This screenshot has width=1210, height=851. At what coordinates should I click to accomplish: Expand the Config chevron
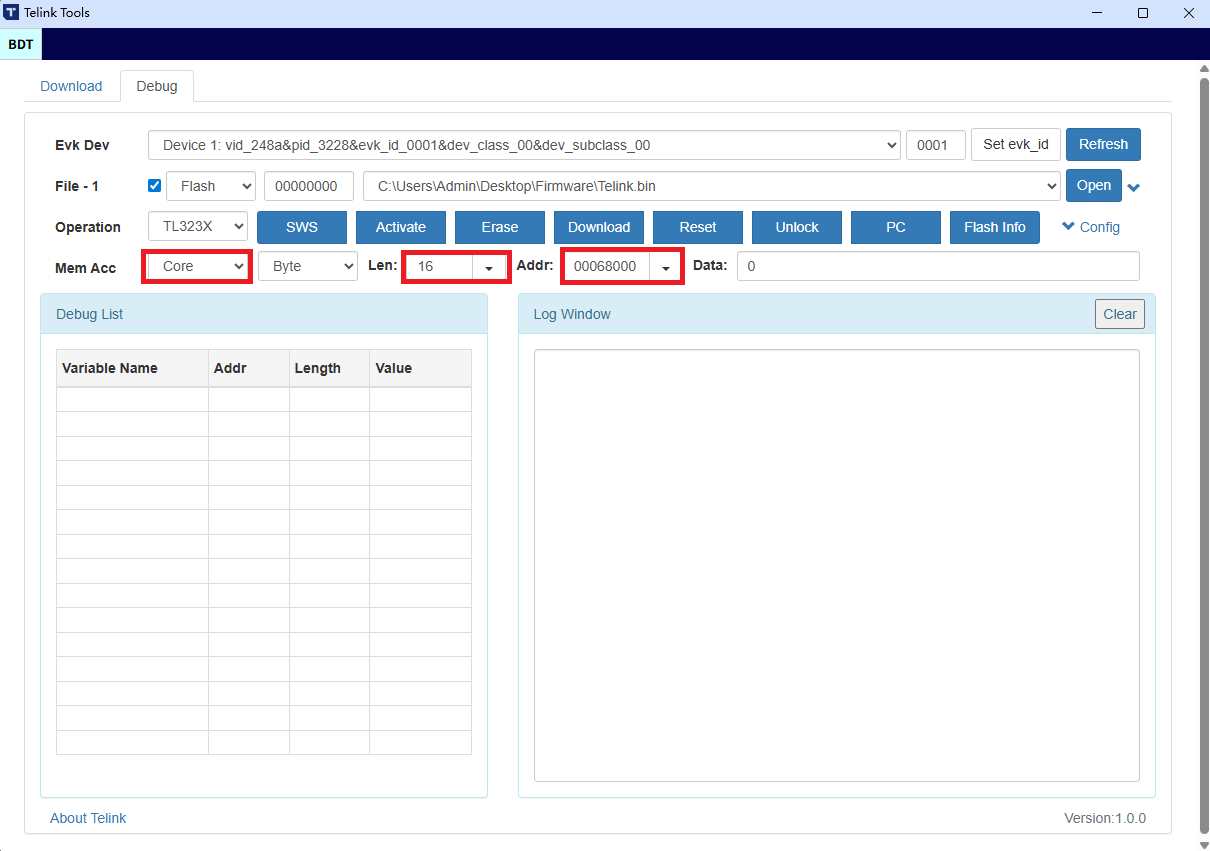tap(1068, 227)
